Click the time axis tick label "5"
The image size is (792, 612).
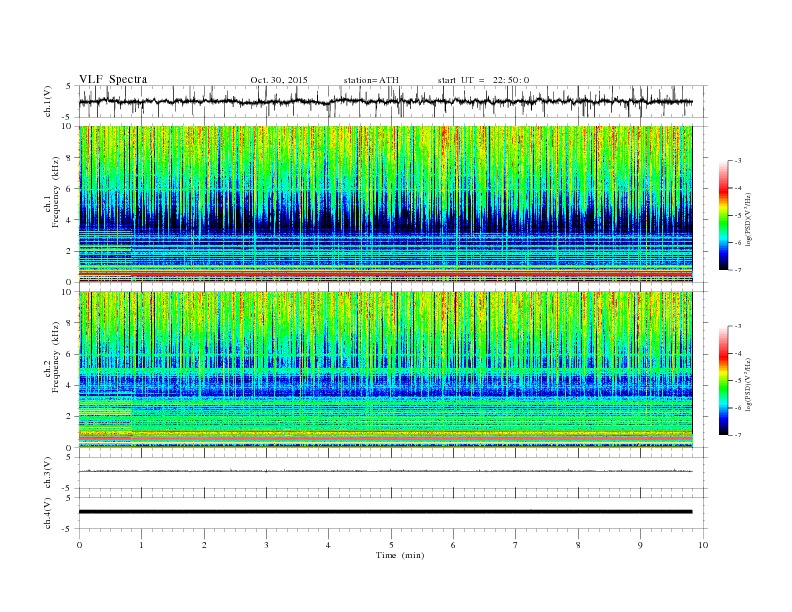pyautogui.click(x=391, y=545)
